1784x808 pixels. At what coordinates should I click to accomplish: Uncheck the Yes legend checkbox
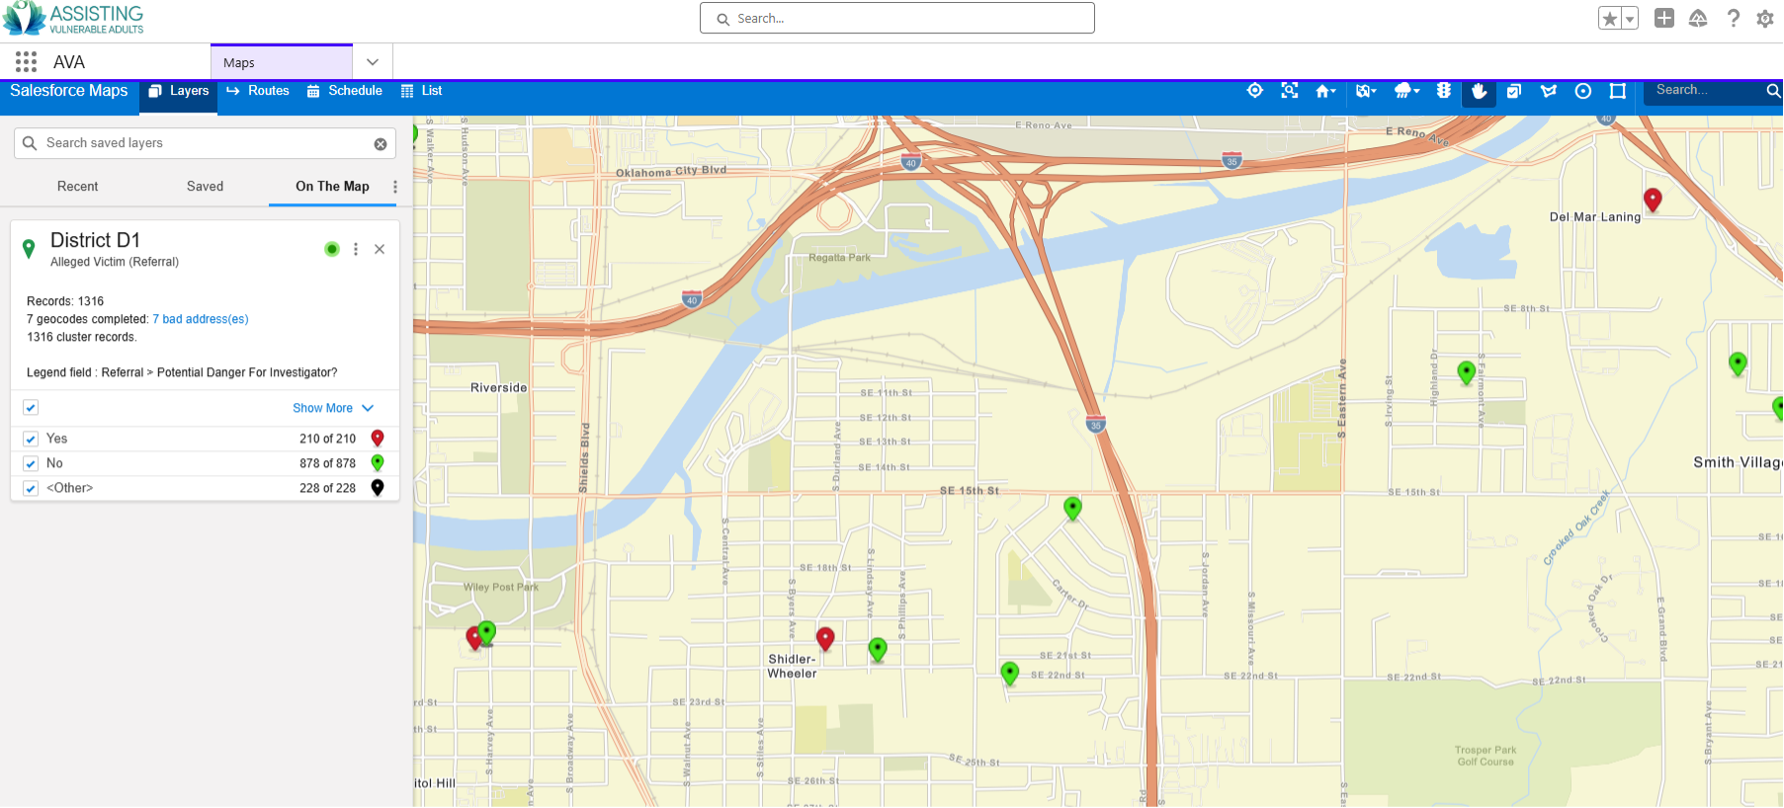coord(31,439)
